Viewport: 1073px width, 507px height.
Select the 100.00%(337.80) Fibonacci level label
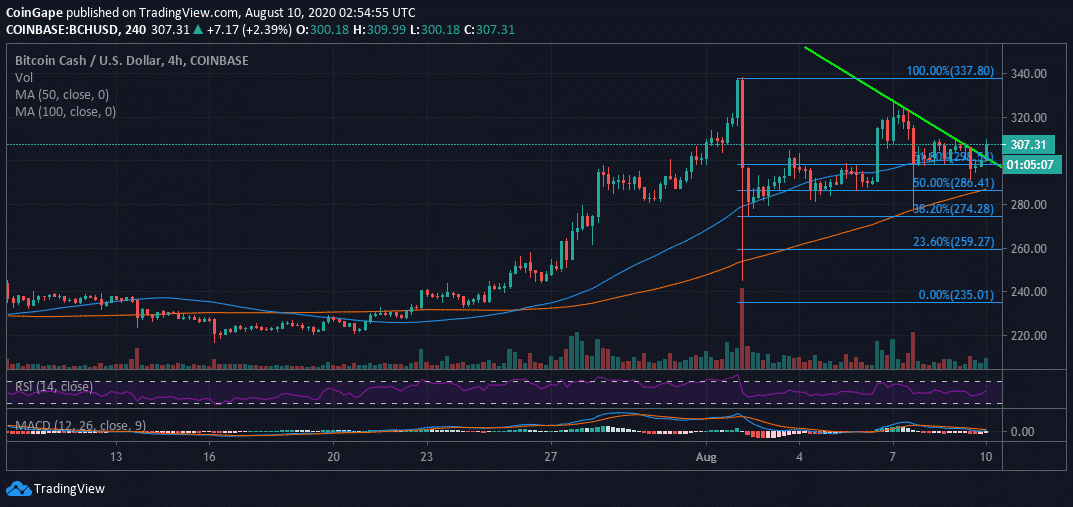[949, 72]
